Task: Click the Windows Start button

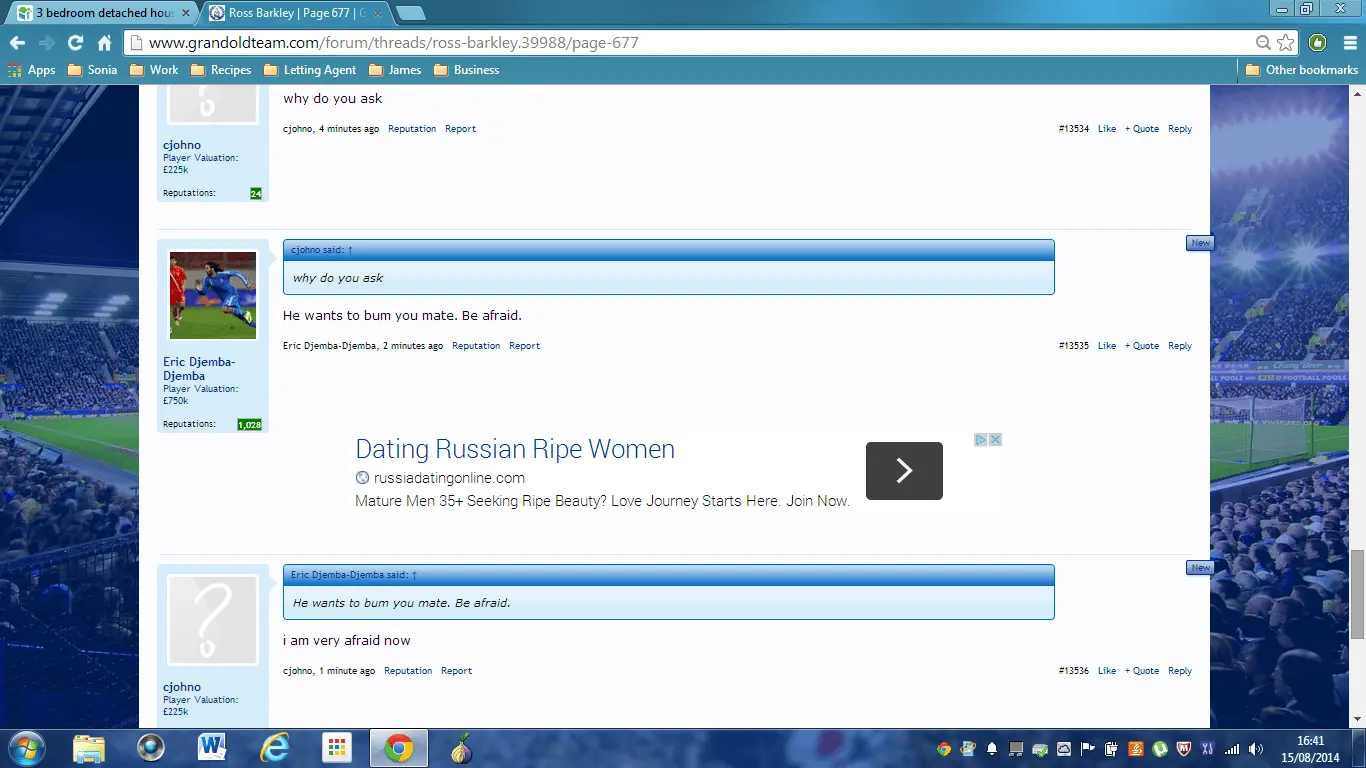Action: [x=25, y=748]
